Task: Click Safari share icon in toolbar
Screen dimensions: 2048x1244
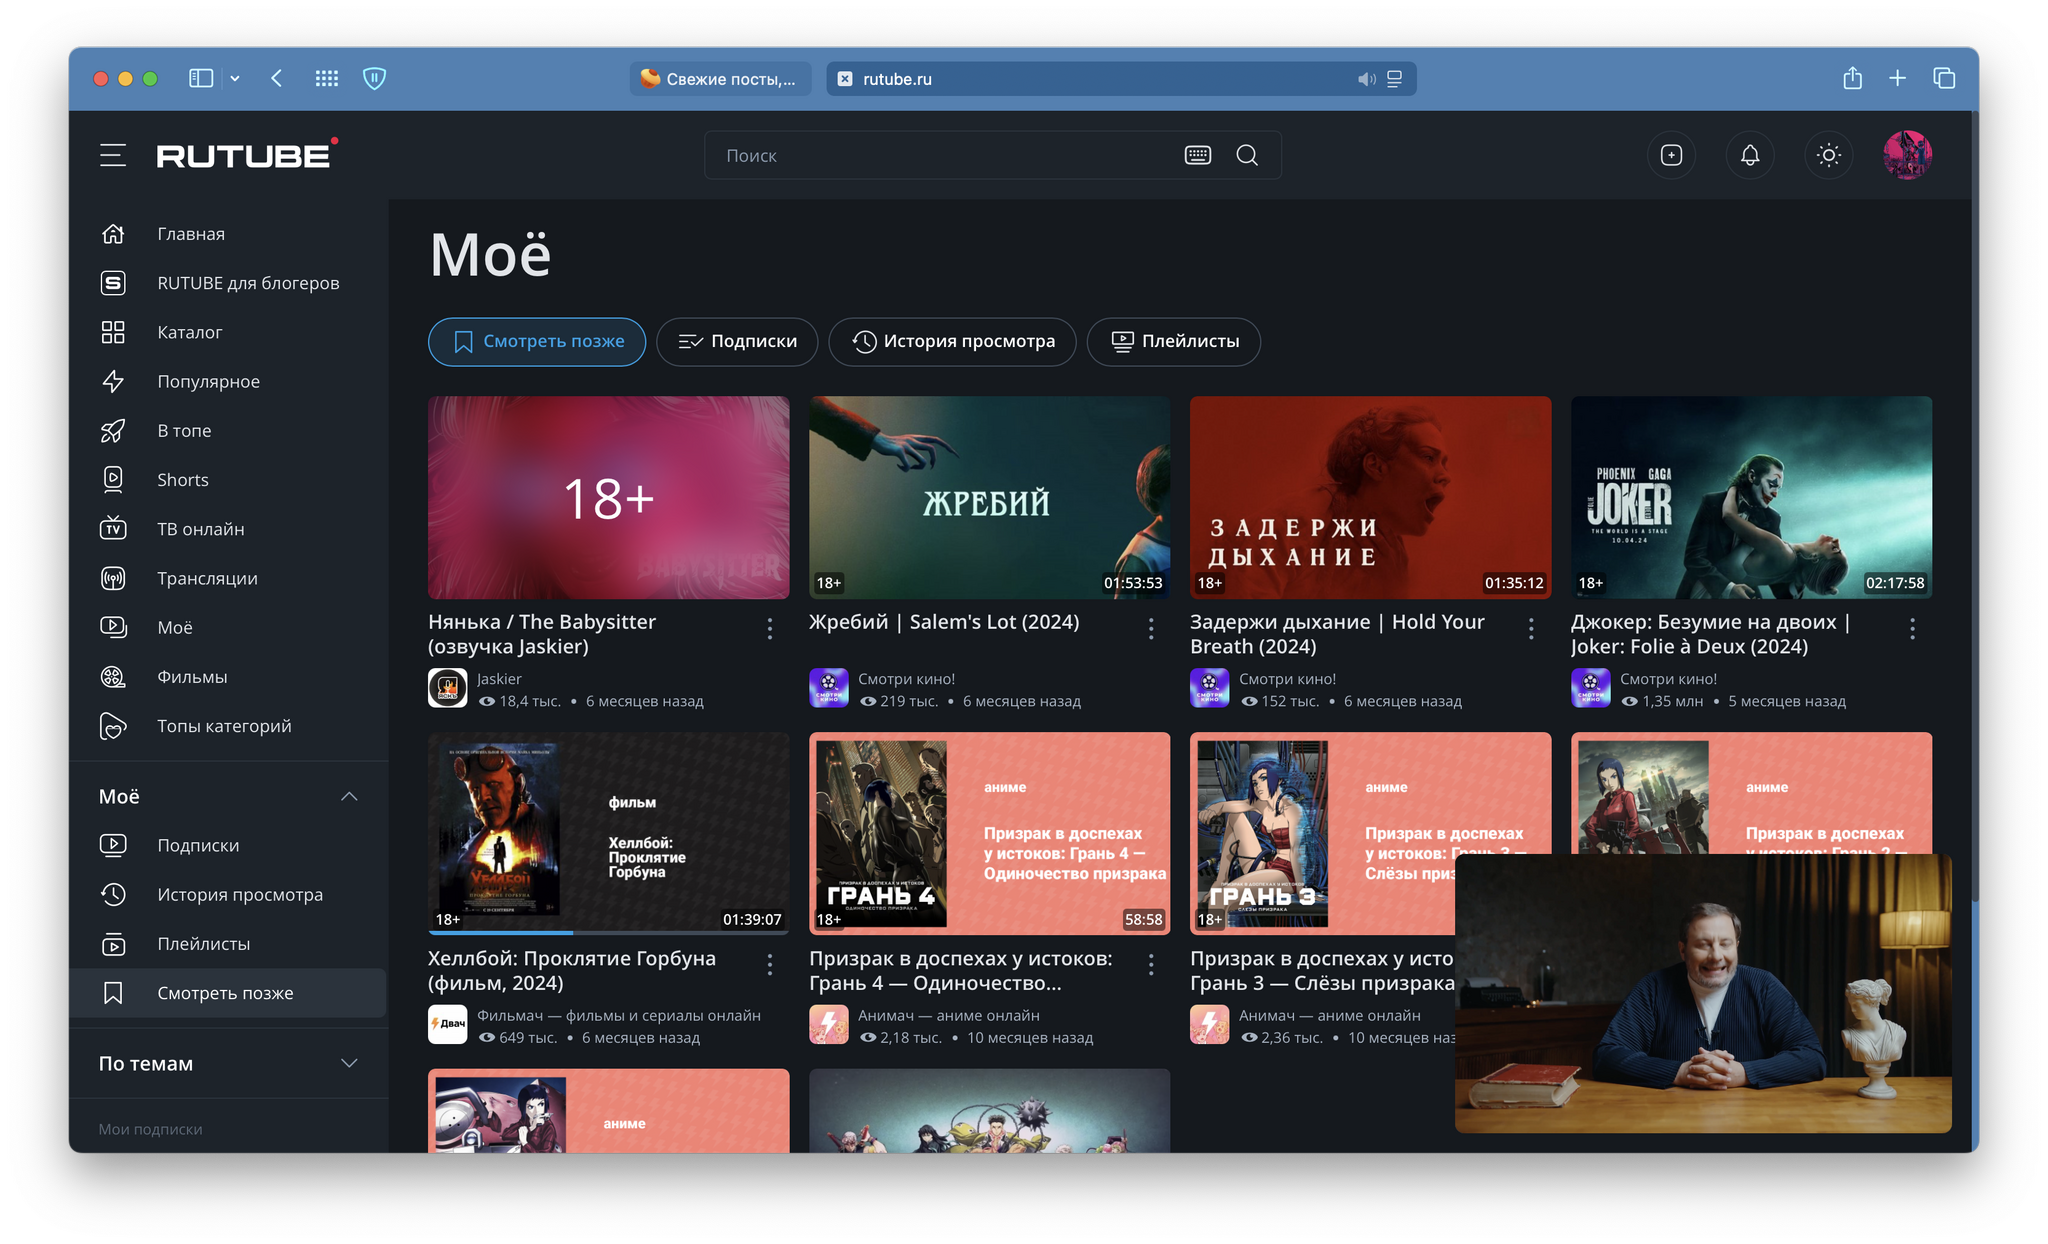Action: coord(1852,78)
